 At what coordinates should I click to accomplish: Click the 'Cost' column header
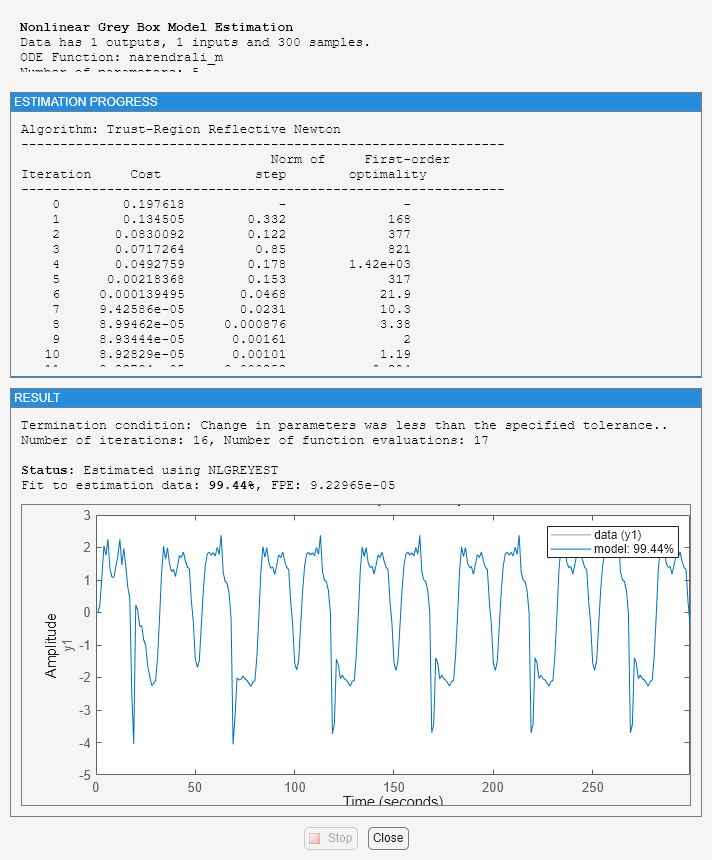(145, 174)
